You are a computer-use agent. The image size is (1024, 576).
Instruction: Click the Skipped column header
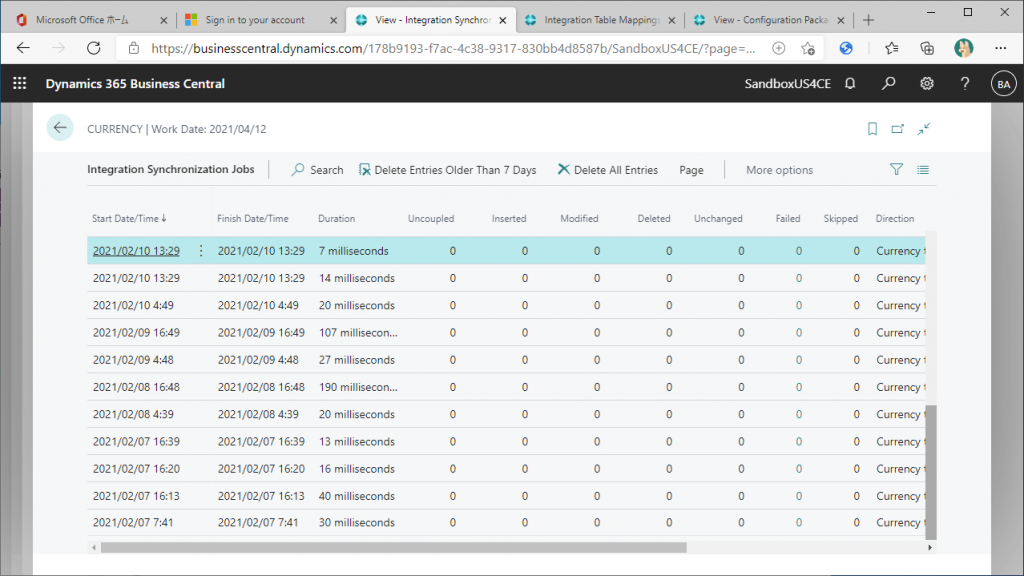pos(840,219)
